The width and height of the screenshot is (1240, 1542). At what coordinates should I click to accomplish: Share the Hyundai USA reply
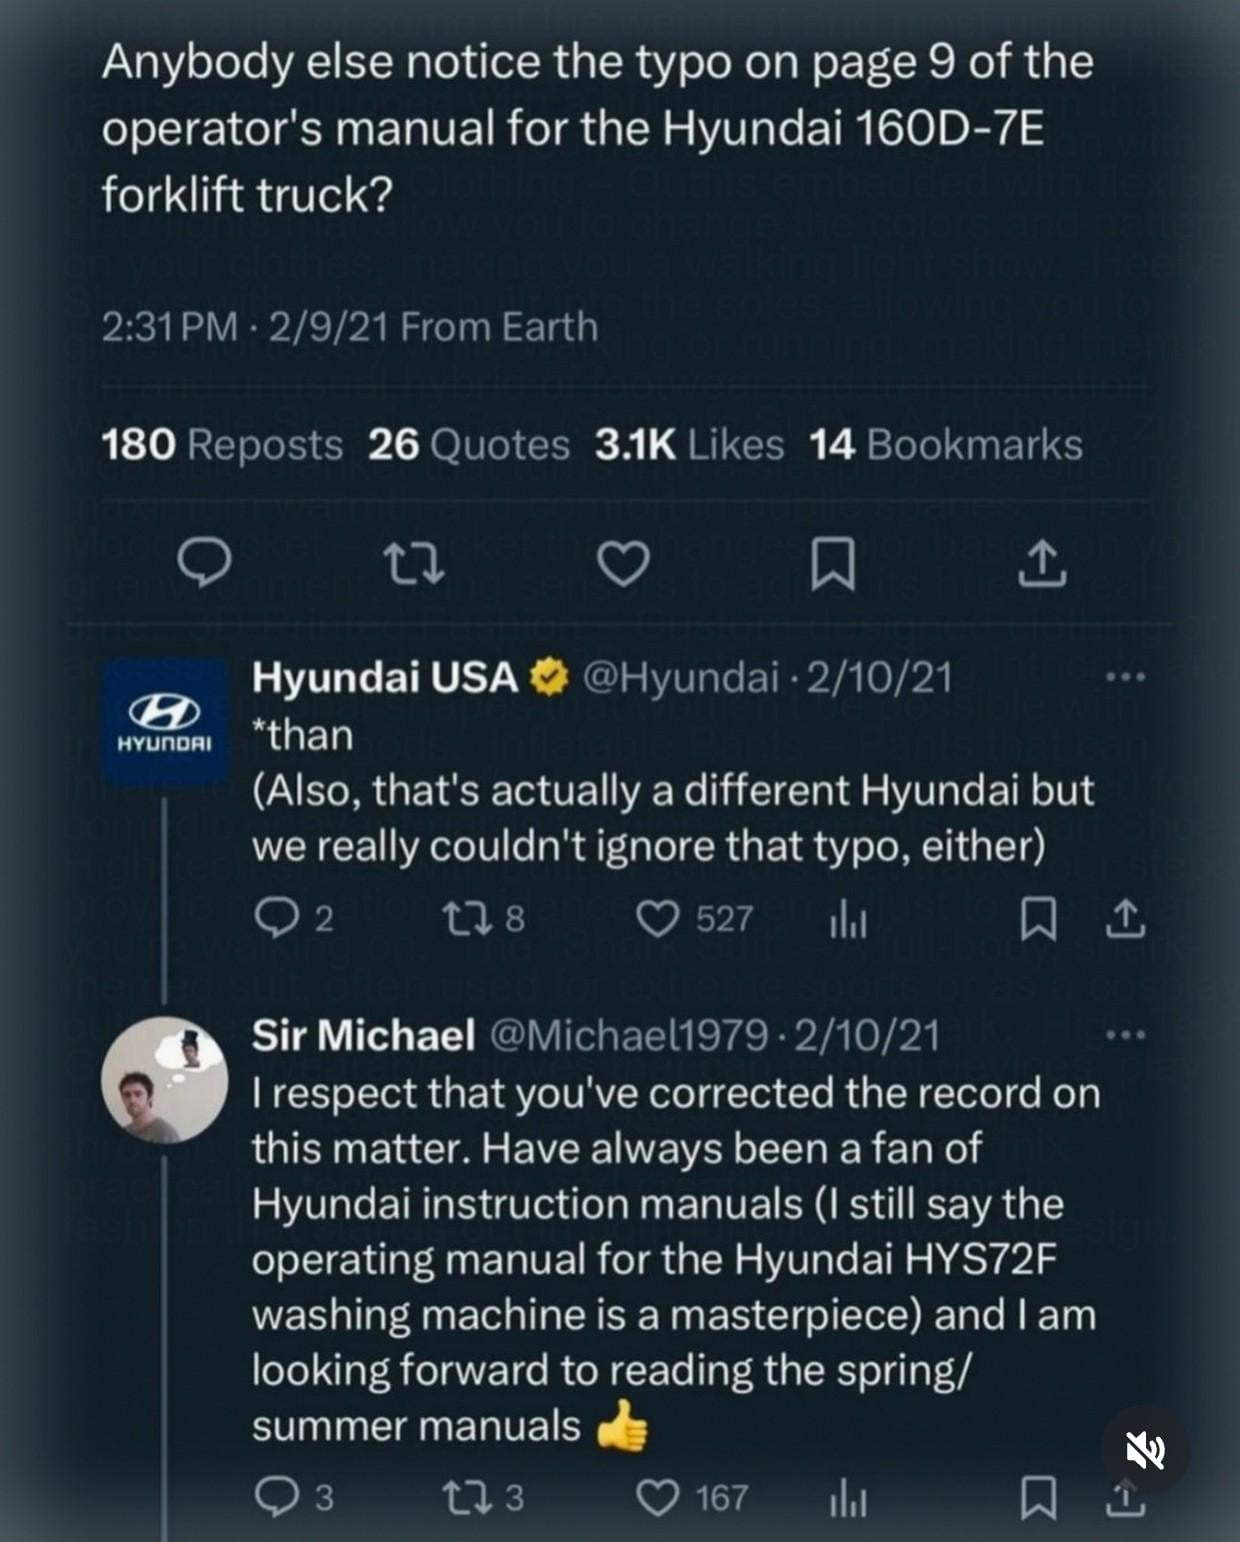pyautogui.click(x=1125, y=918)
